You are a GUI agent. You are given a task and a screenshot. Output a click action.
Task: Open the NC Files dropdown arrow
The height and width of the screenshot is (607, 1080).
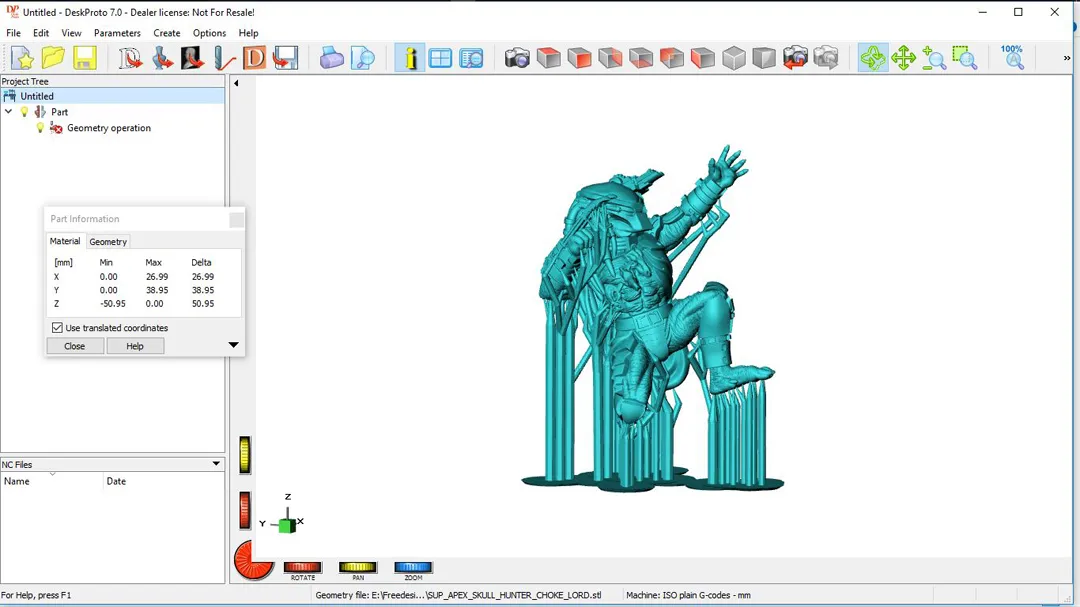(216, 464)
